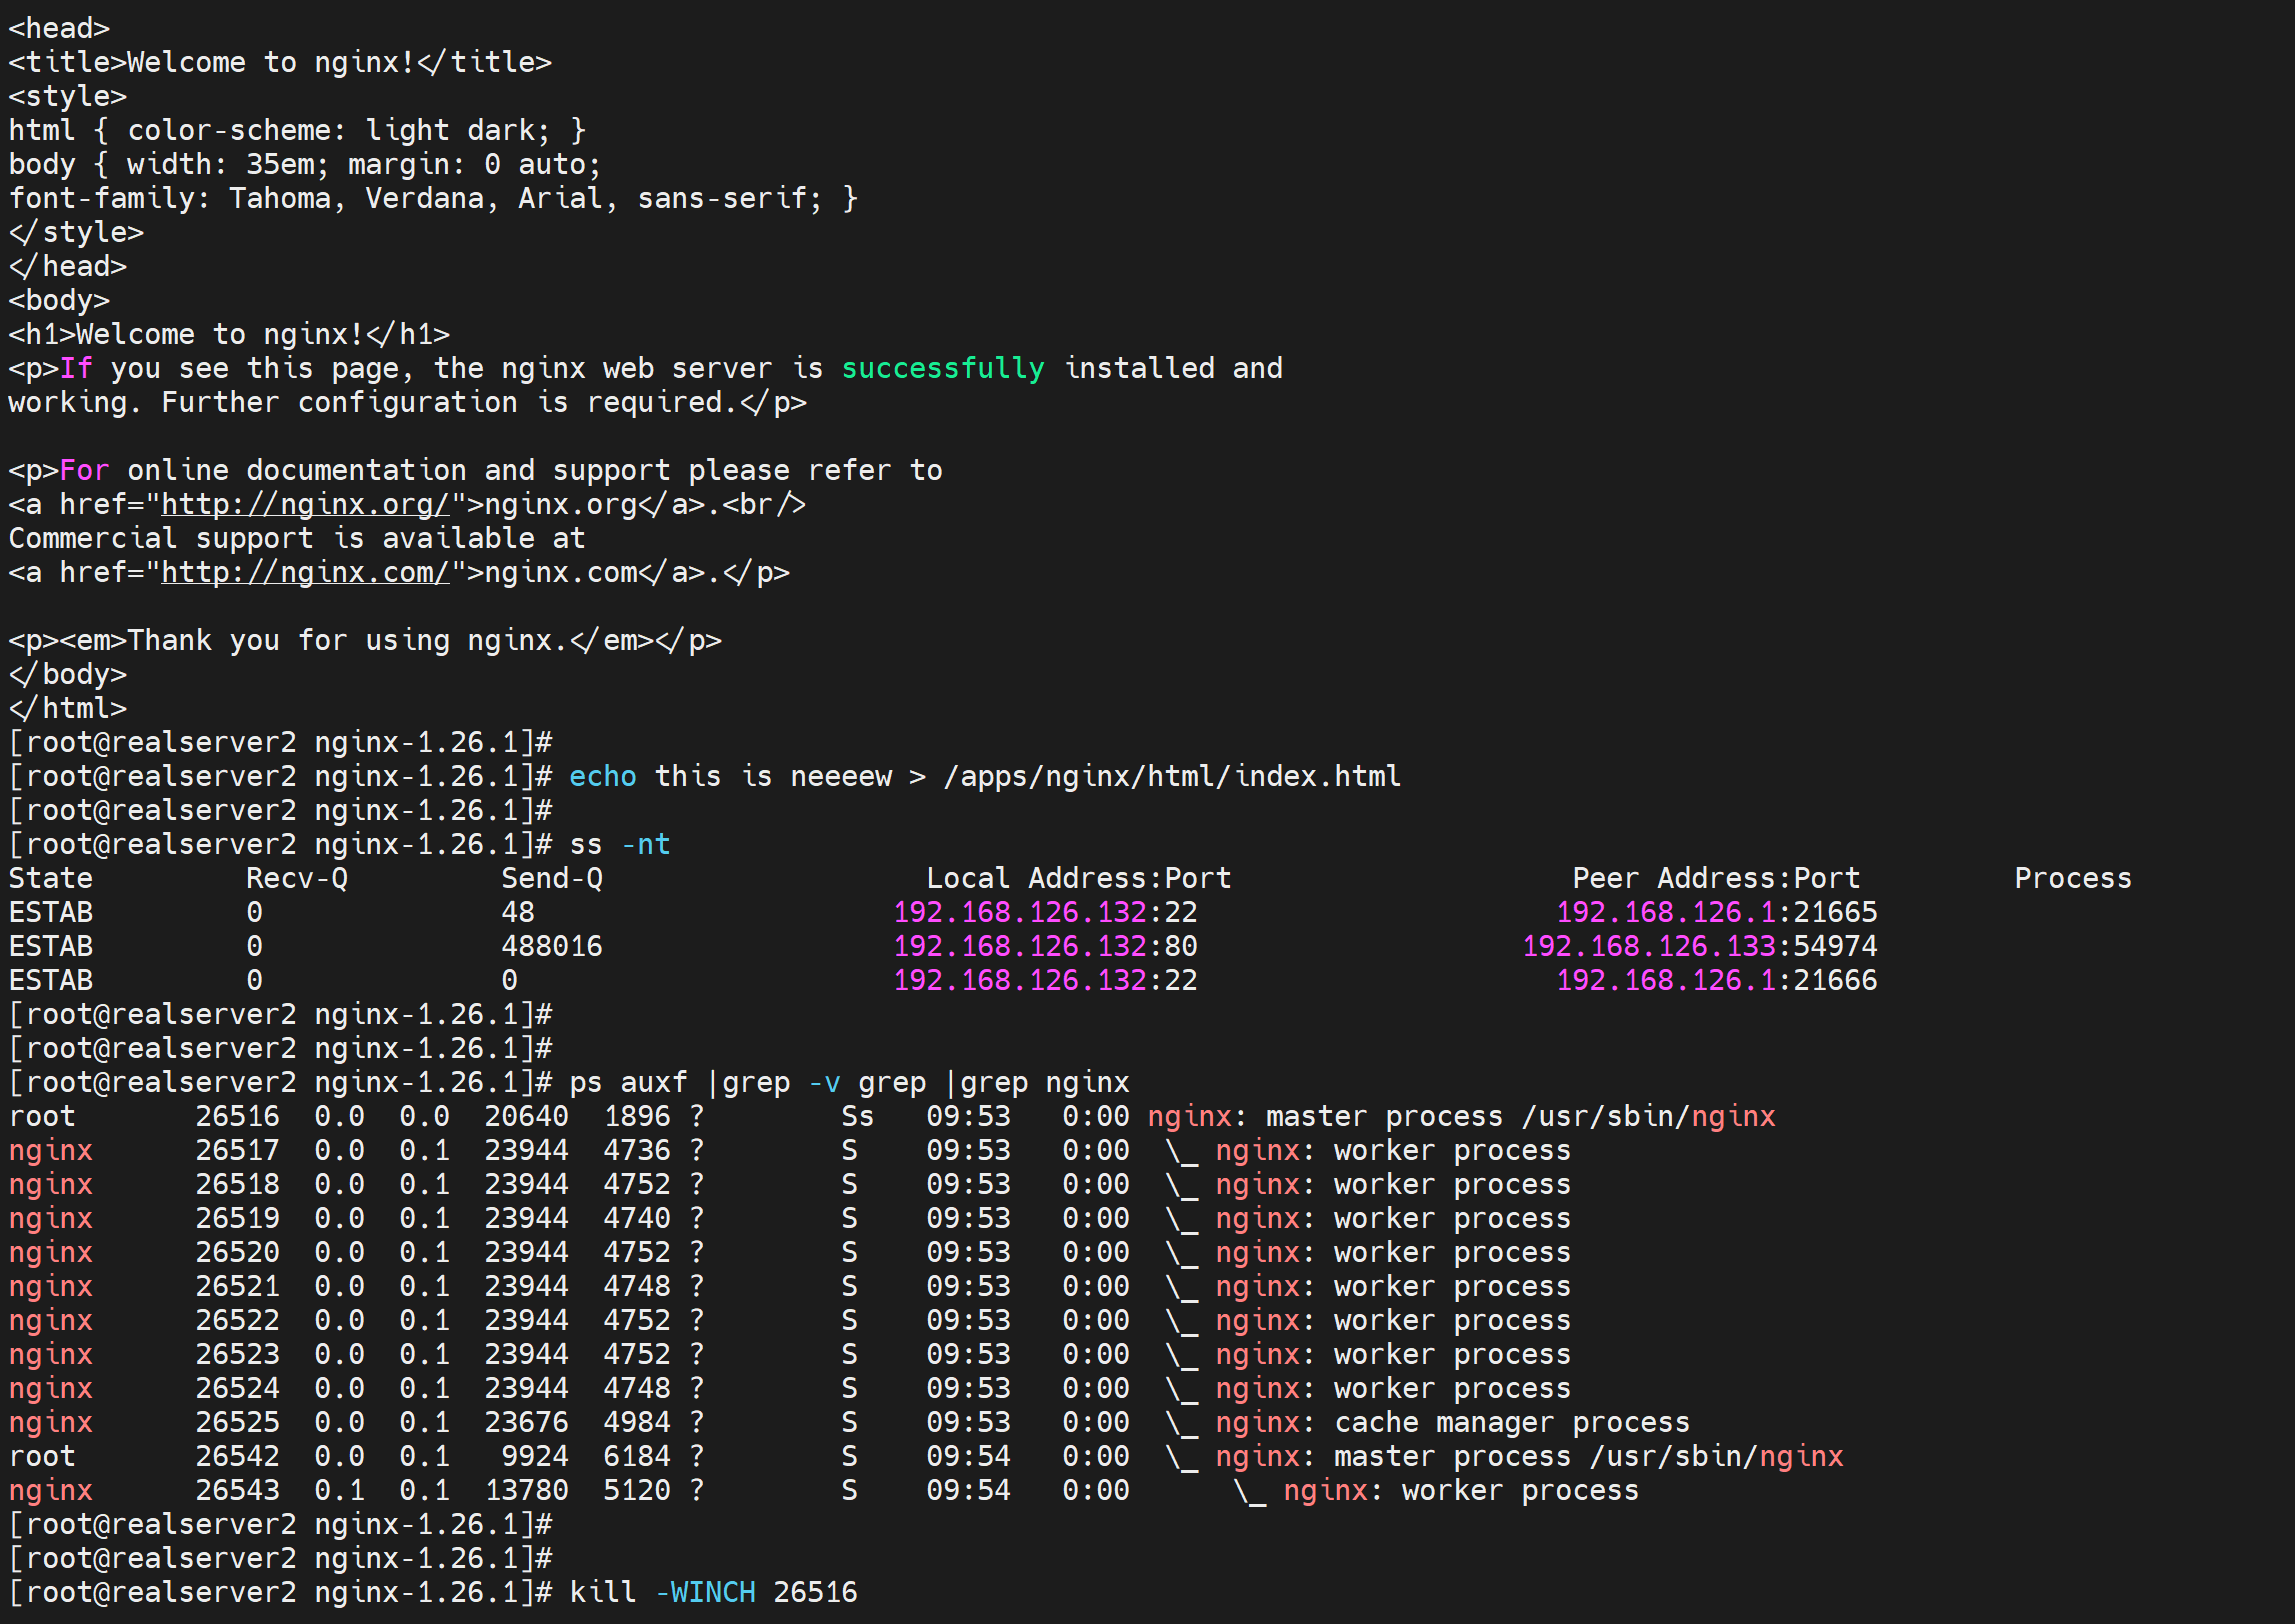Click peer address 192.168.126.1:21665
This screenshot has height=1624, width=2295.
(1715, 912)
